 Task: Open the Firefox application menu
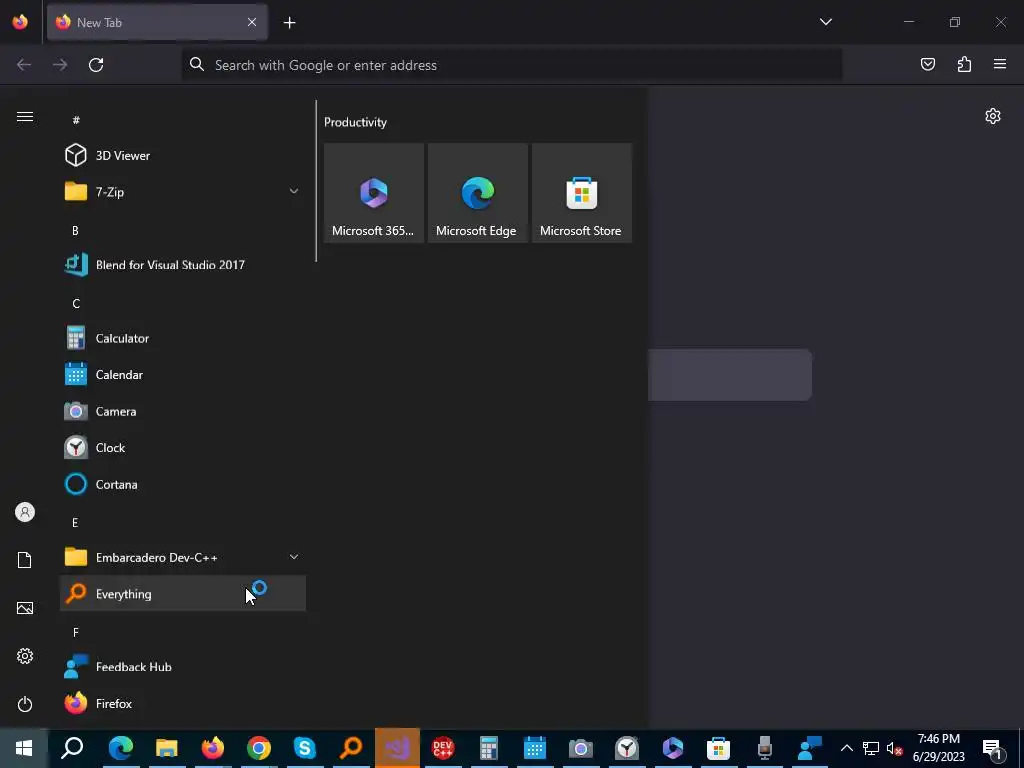tap(1000, 64)
